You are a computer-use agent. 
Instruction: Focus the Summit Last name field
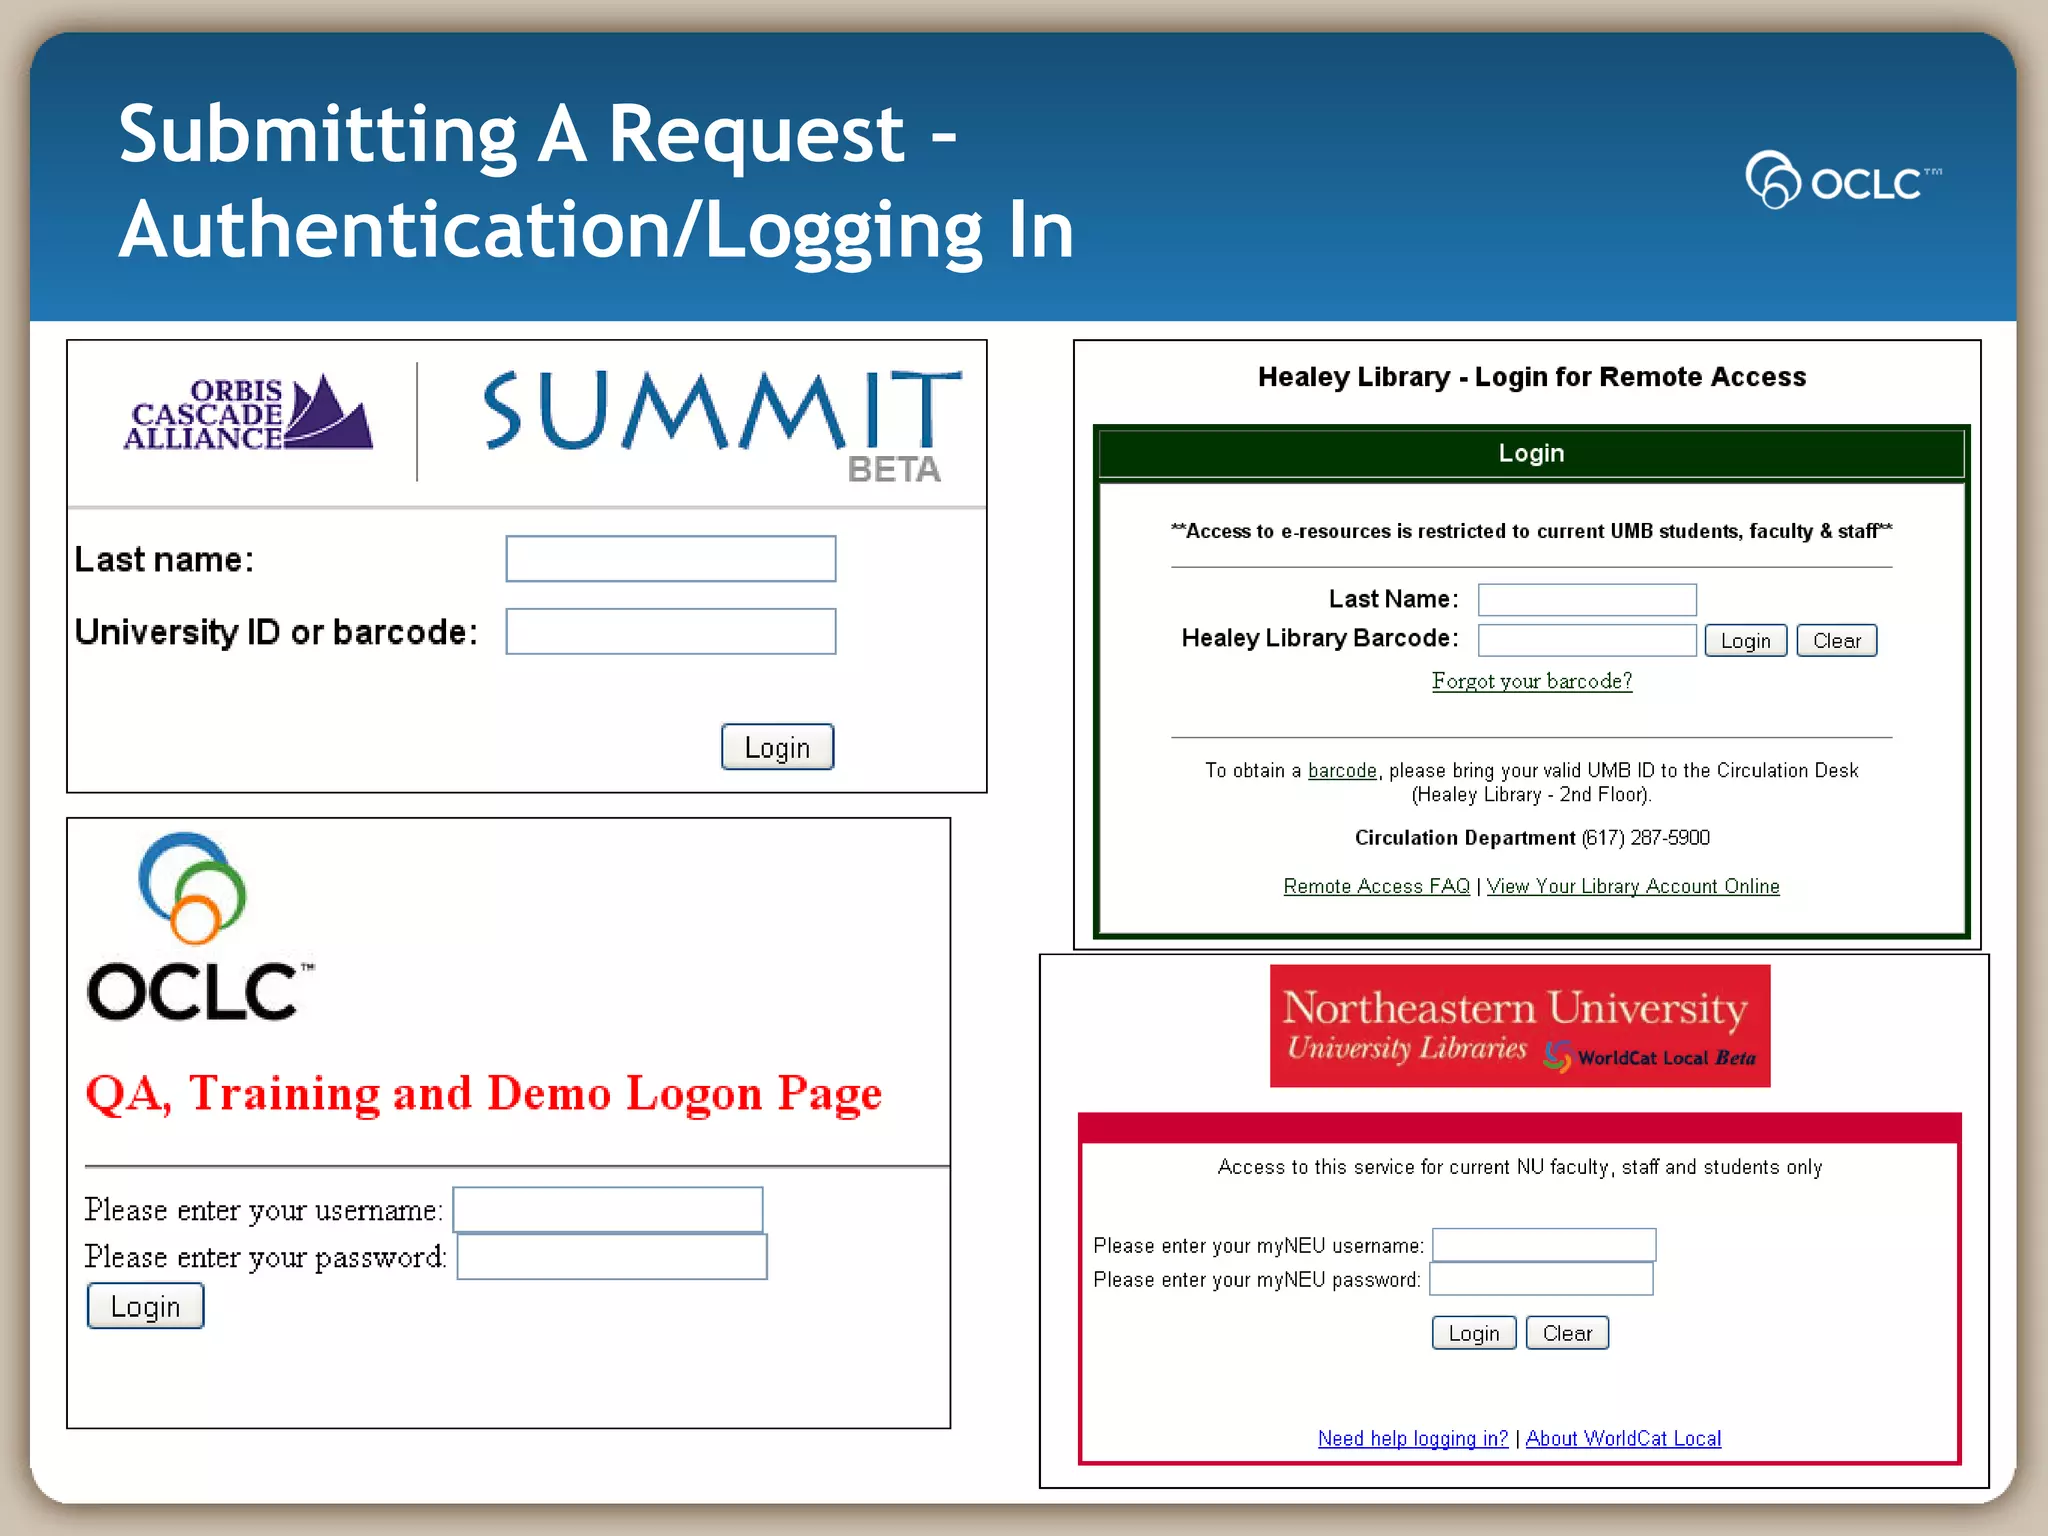coord(671,559)
